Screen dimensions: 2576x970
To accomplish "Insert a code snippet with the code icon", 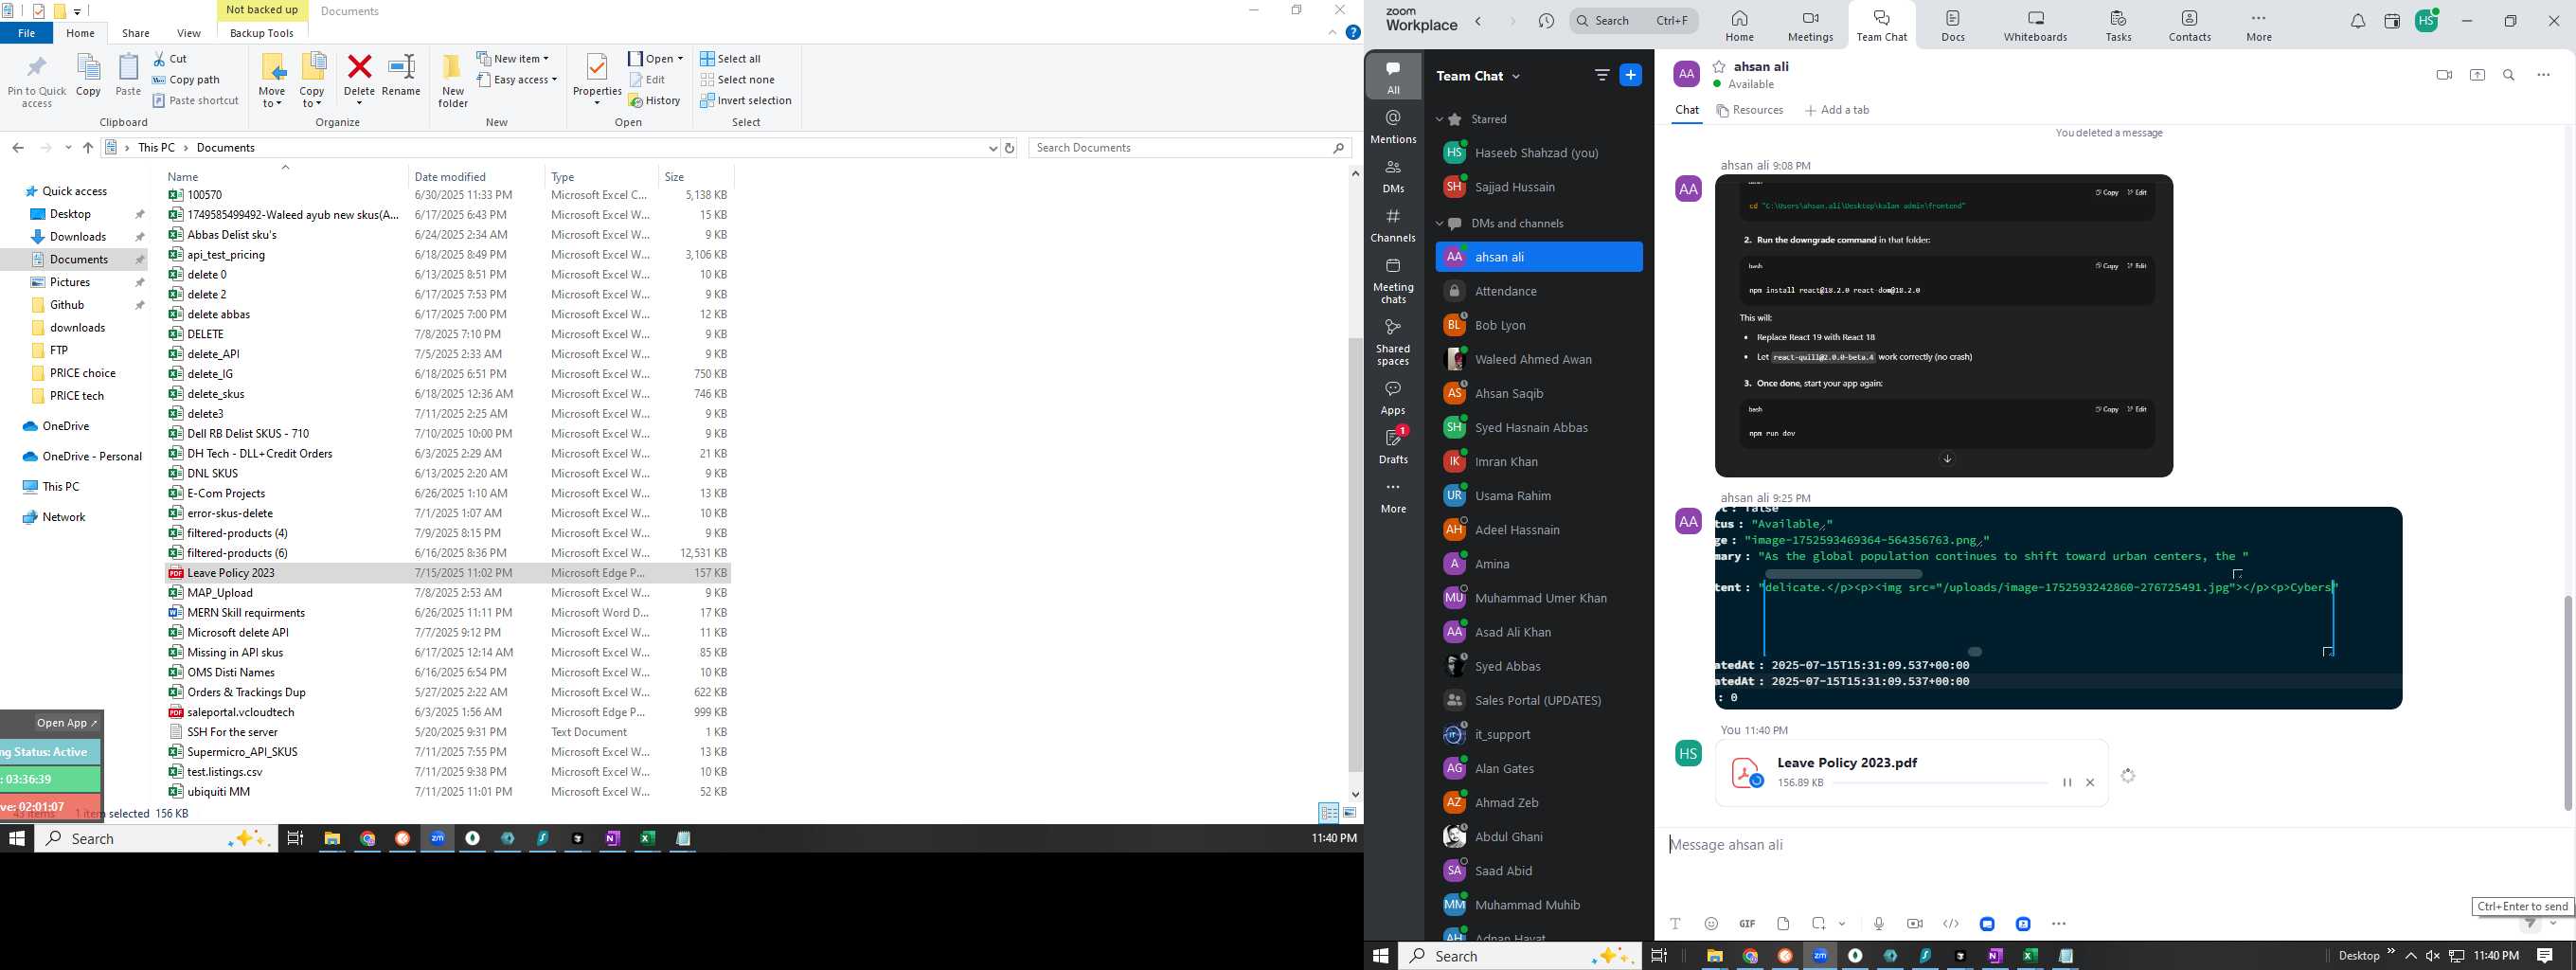I will point(1950,924).
